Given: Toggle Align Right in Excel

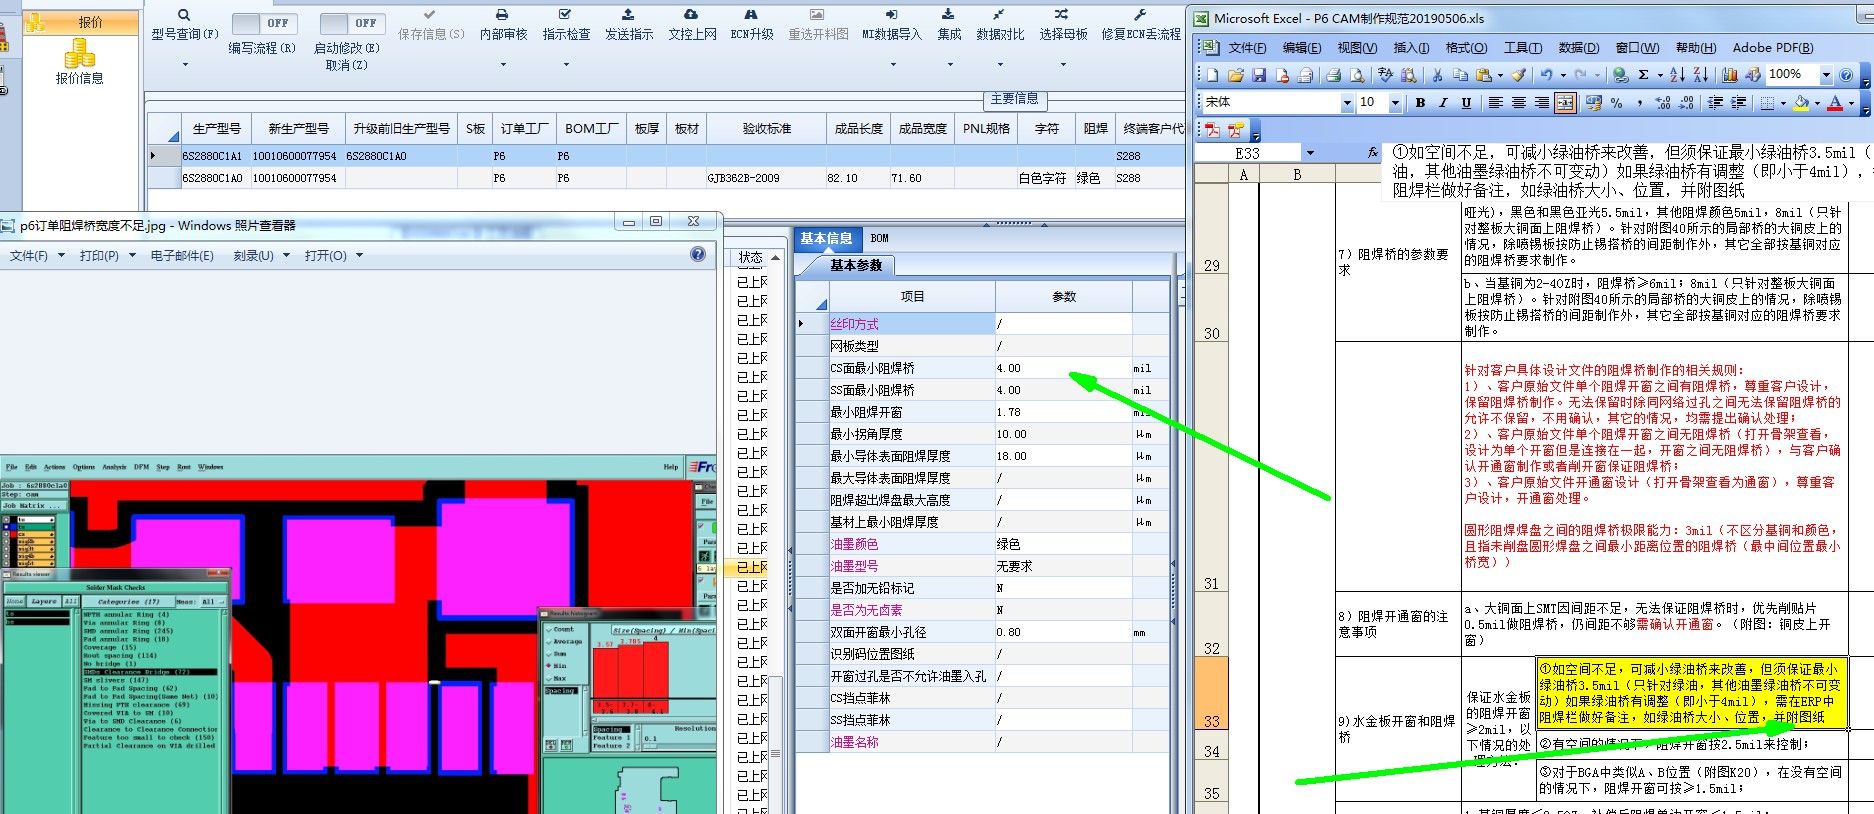Looking at the screenshot, I should [1542, 102].
